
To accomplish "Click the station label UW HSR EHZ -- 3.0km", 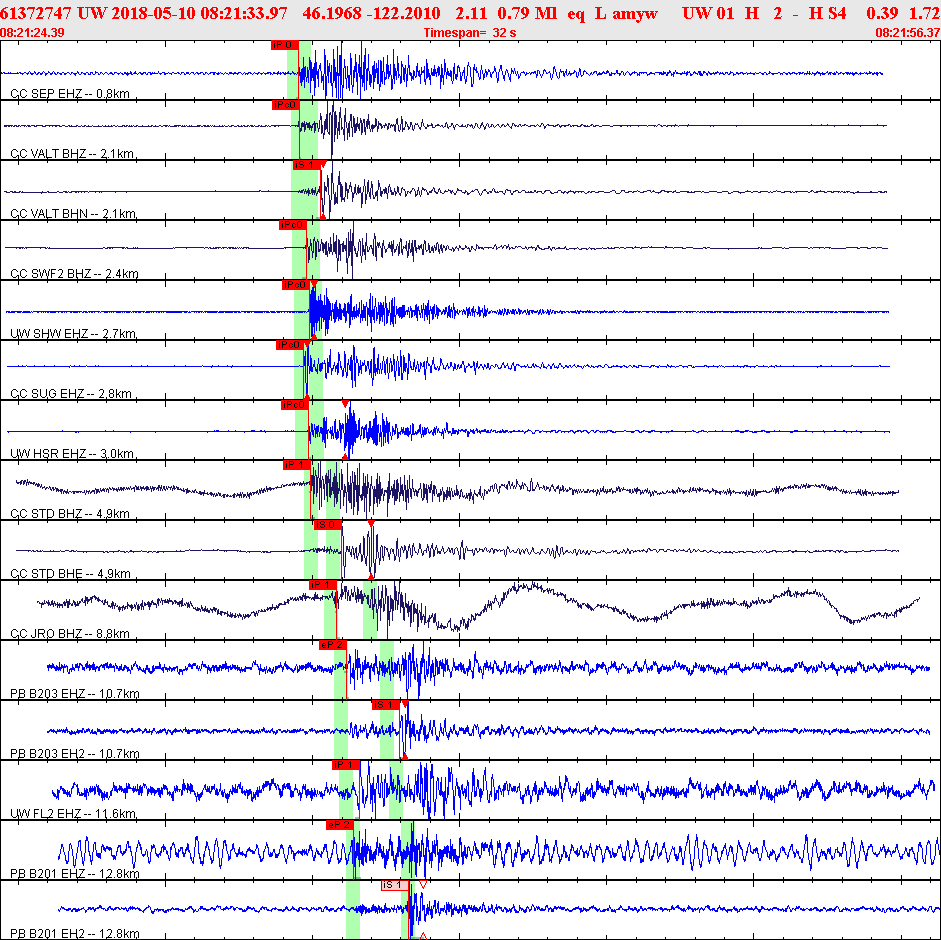I will (72, 454).
